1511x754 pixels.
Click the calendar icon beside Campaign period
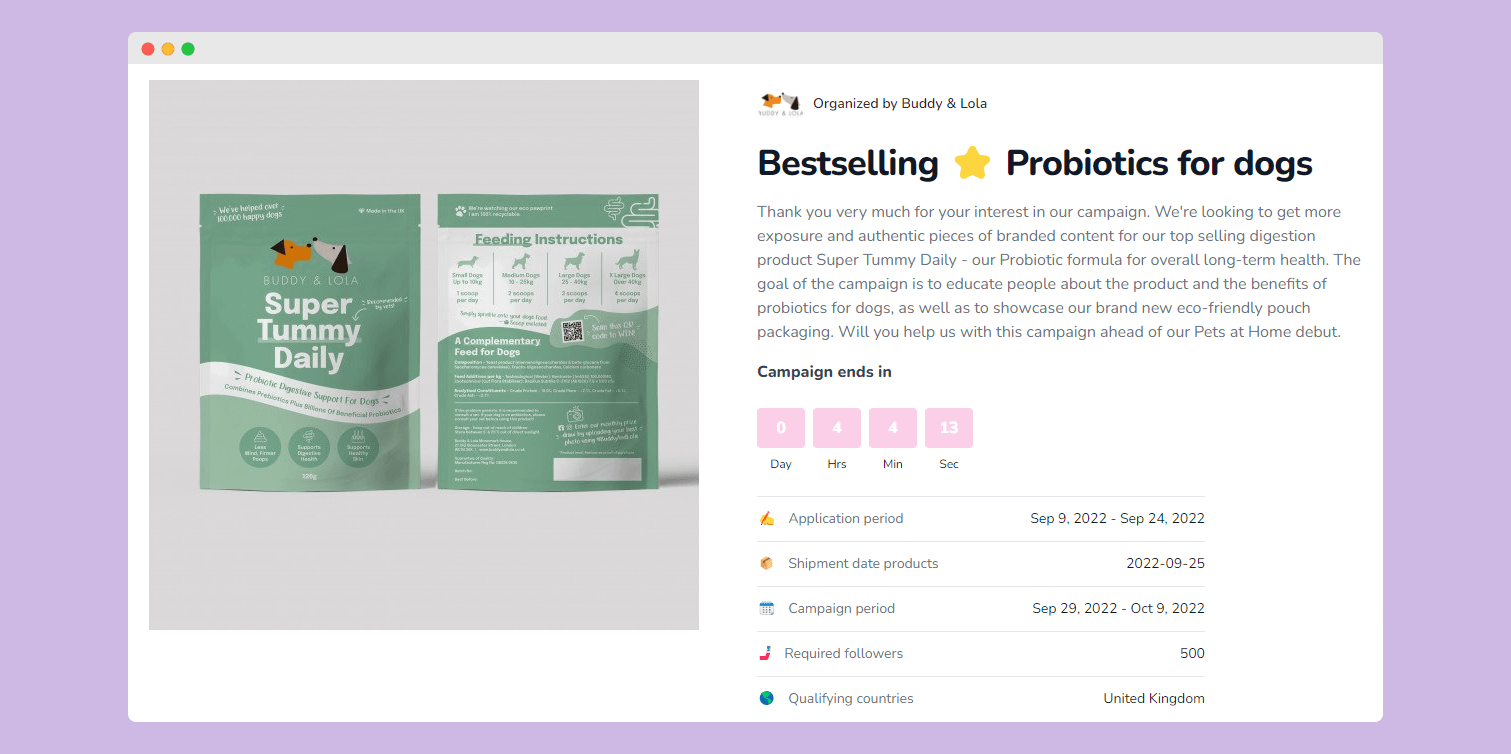tap(767, 608)
